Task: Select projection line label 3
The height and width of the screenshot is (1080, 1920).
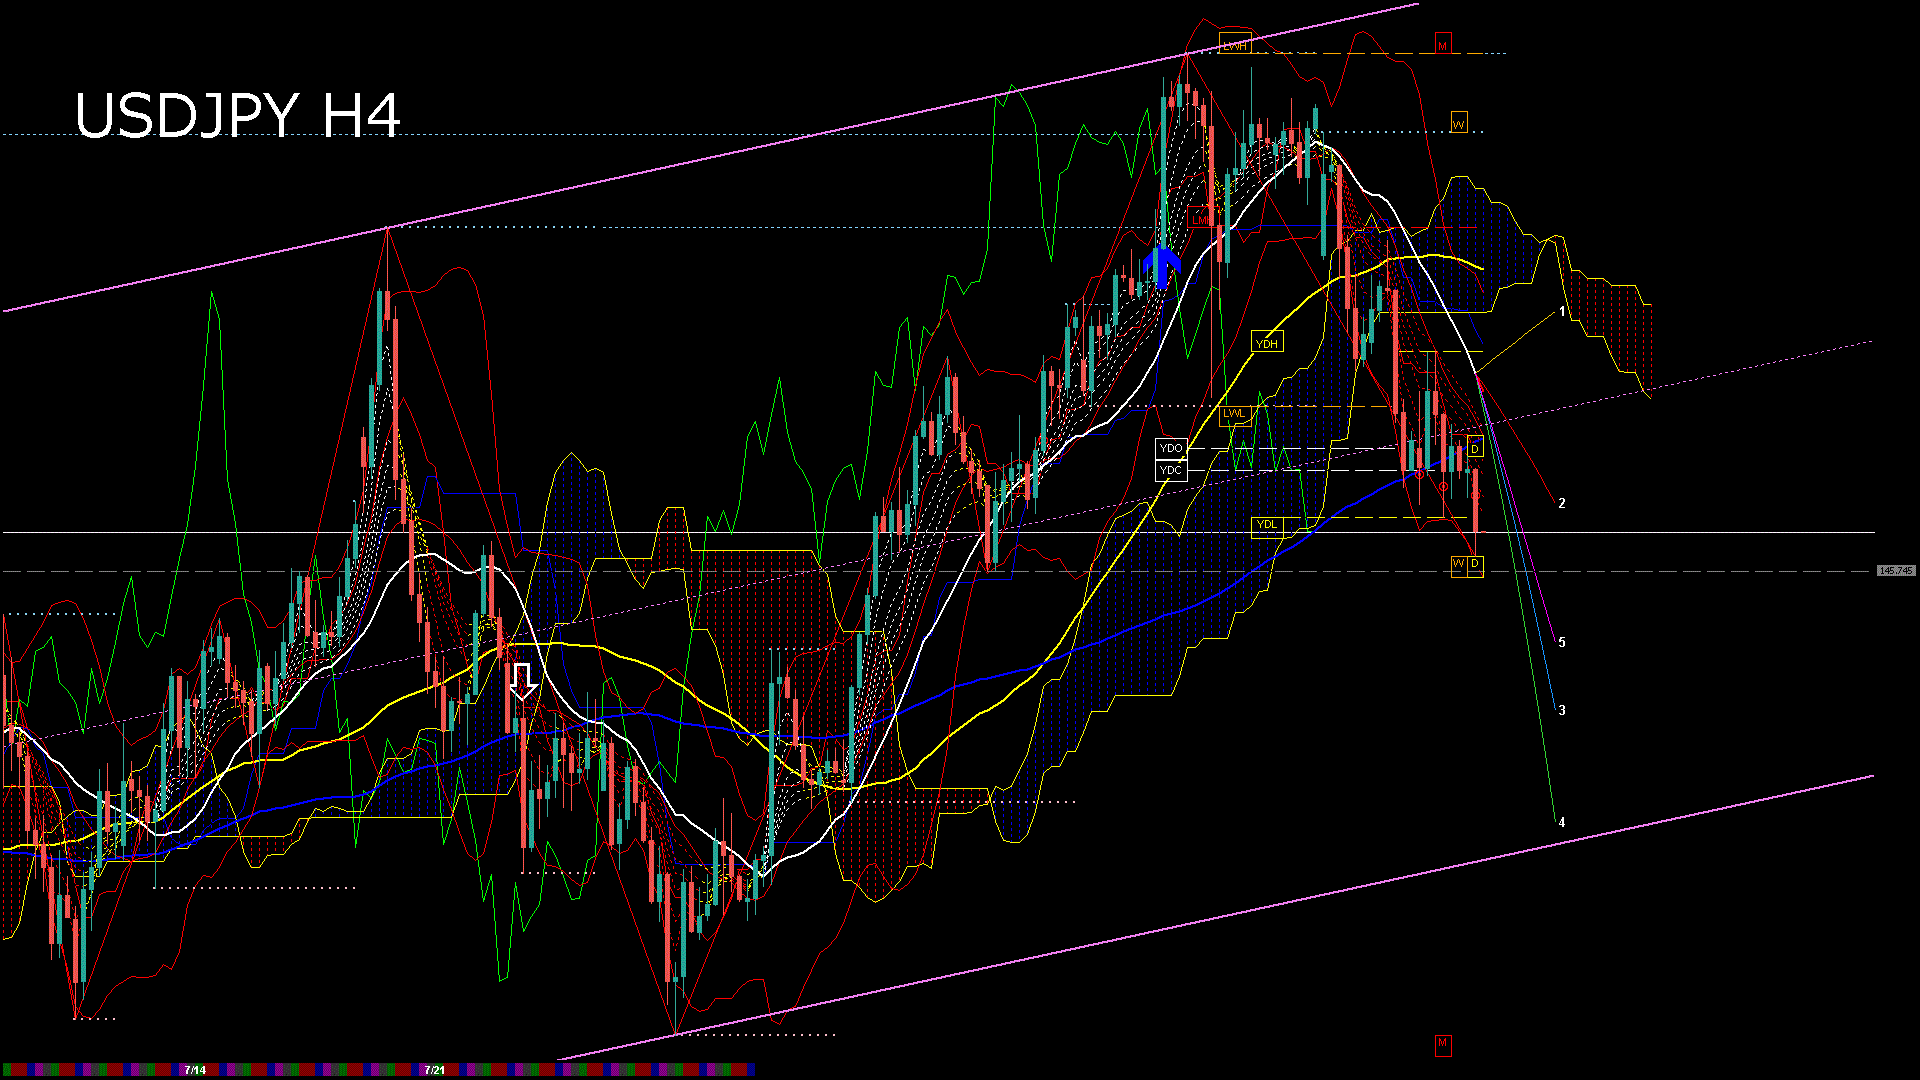Action: pyautogui.click(x=1562, y=710)
